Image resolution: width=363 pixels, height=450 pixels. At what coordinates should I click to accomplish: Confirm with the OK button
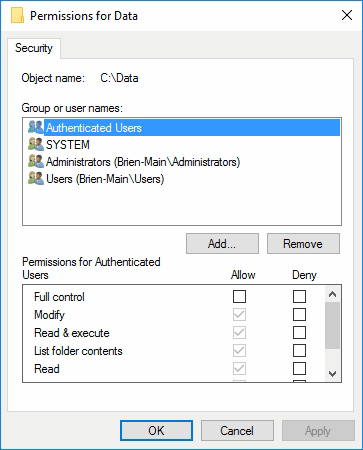(156, 431)
